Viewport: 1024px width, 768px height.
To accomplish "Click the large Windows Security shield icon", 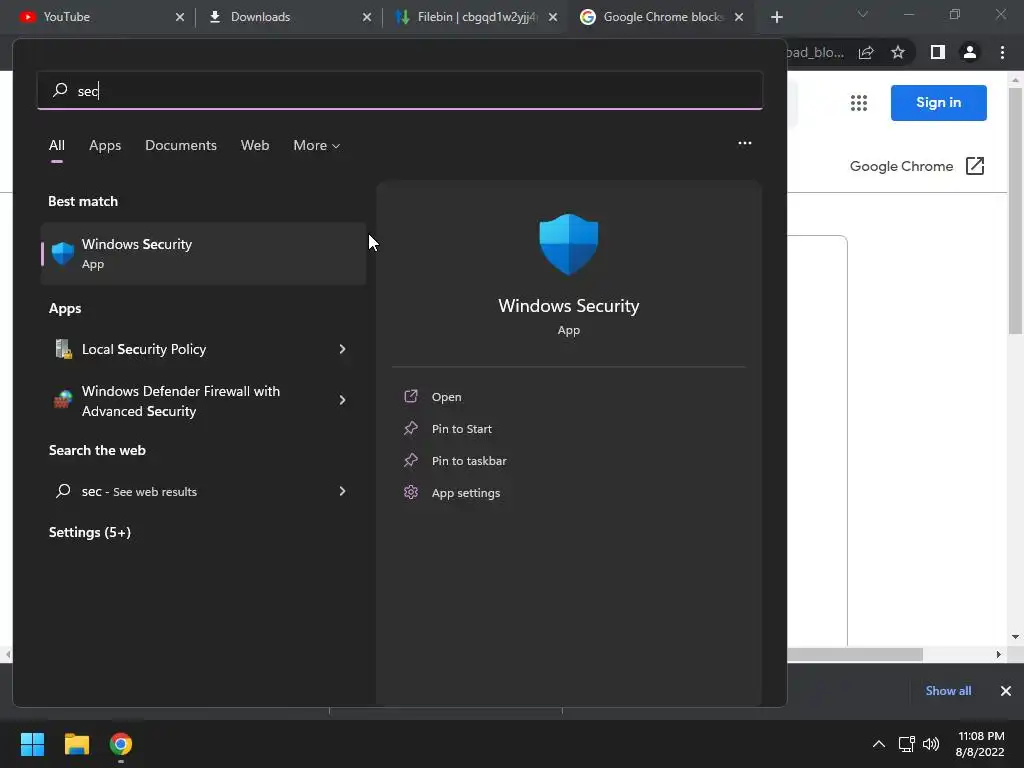I will (x=568, y=244).
